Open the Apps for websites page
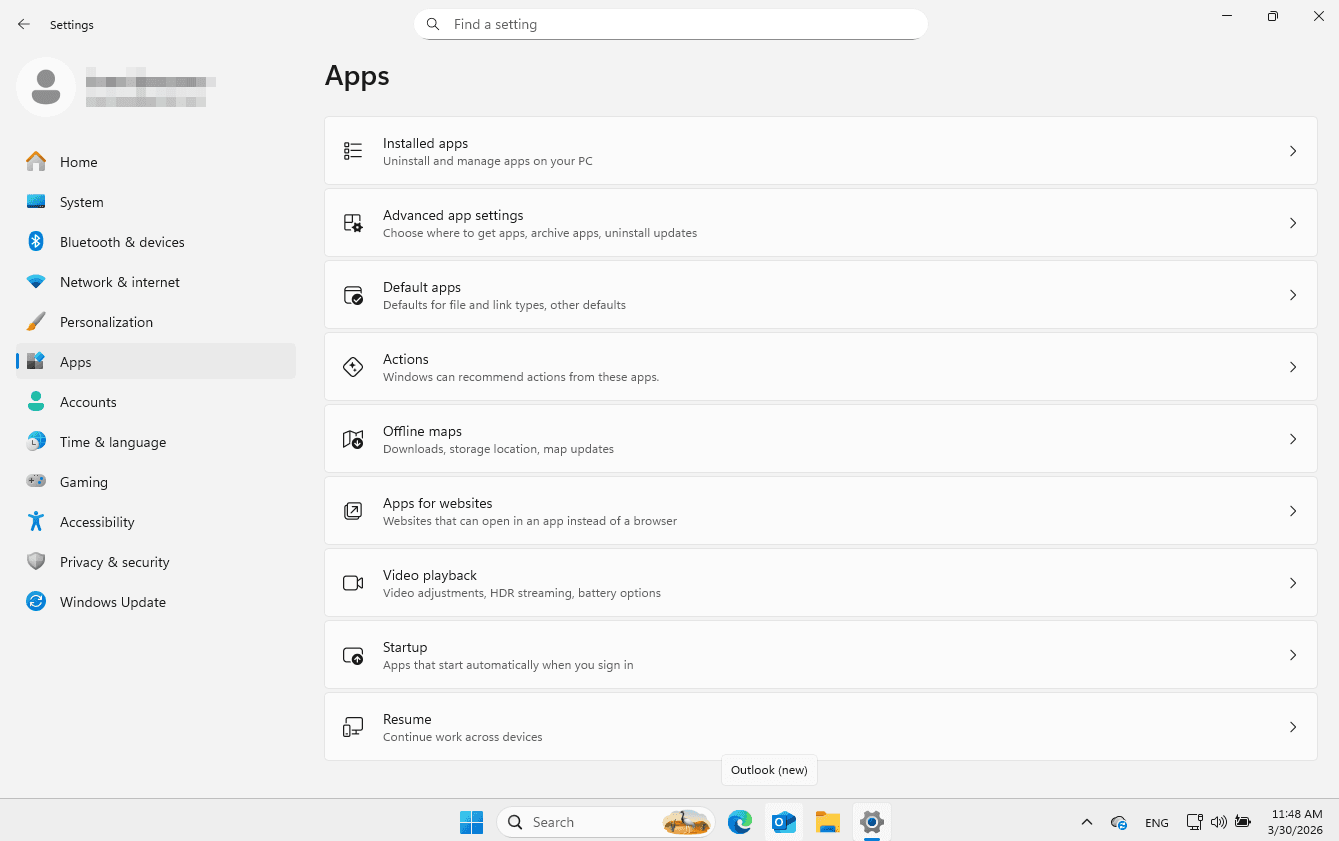 tap(820, 511)
